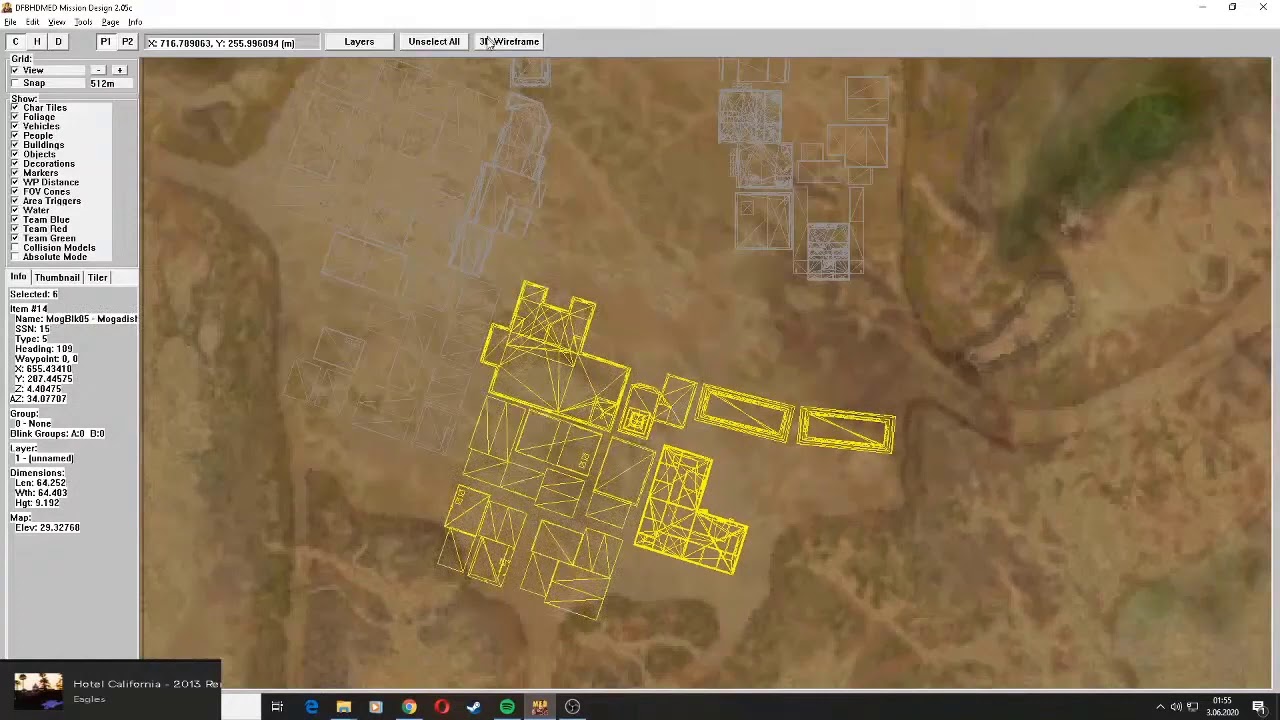This screenshot has width=1280, height=720.
Task: Open the Page menu
Action: (110, 22)
